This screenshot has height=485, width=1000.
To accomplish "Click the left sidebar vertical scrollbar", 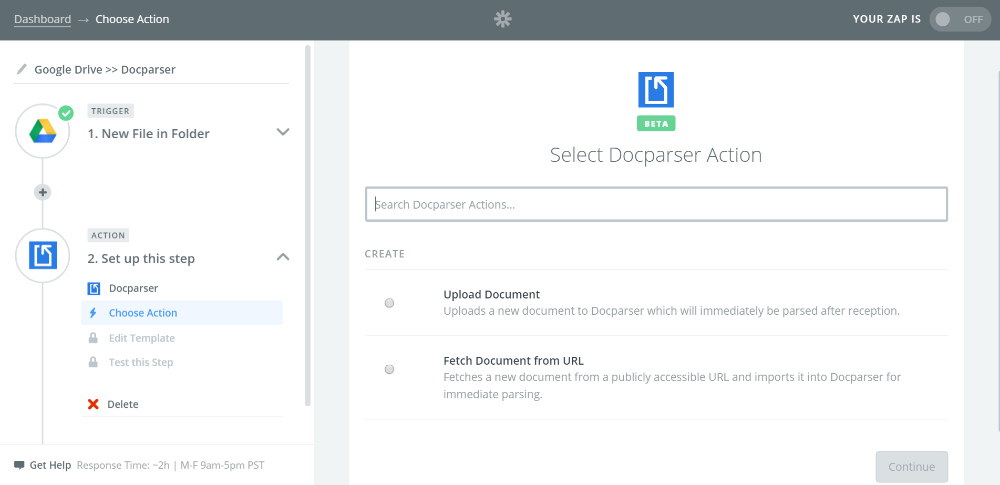I will 308,225.
